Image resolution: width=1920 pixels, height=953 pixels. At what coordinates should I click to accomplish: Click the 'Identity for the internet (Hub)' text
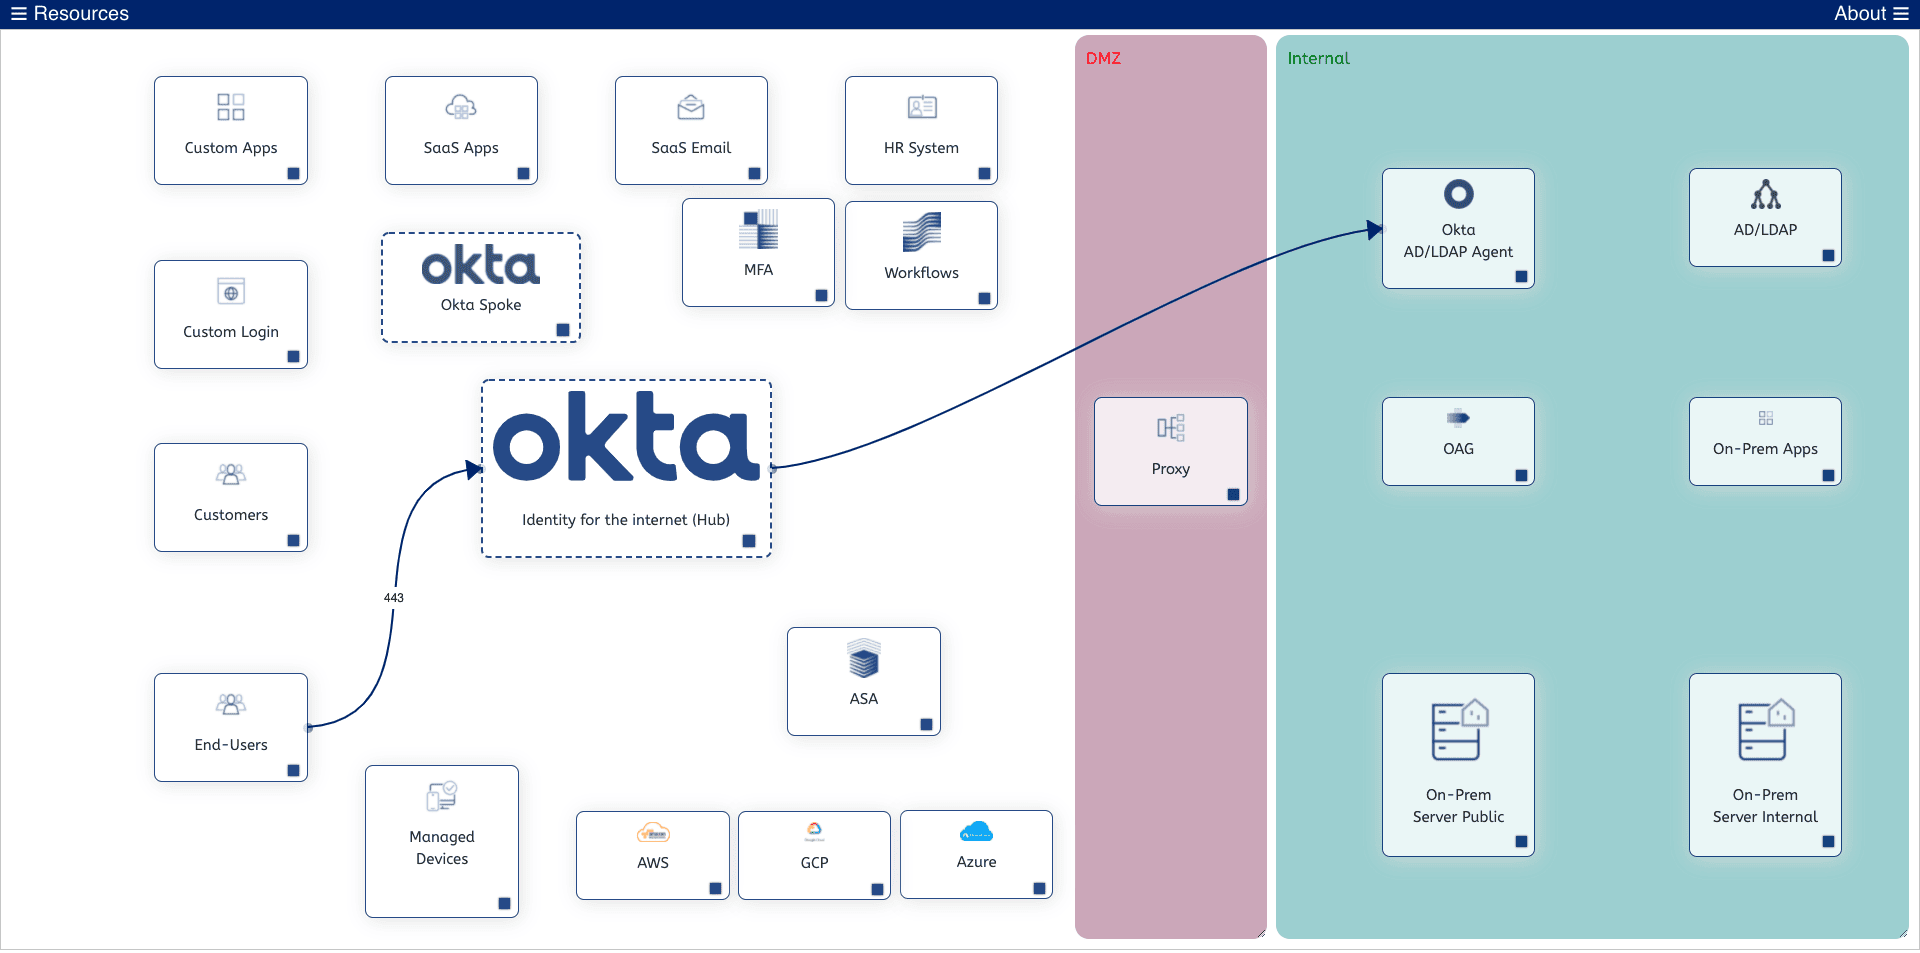(x=626, y=520)
